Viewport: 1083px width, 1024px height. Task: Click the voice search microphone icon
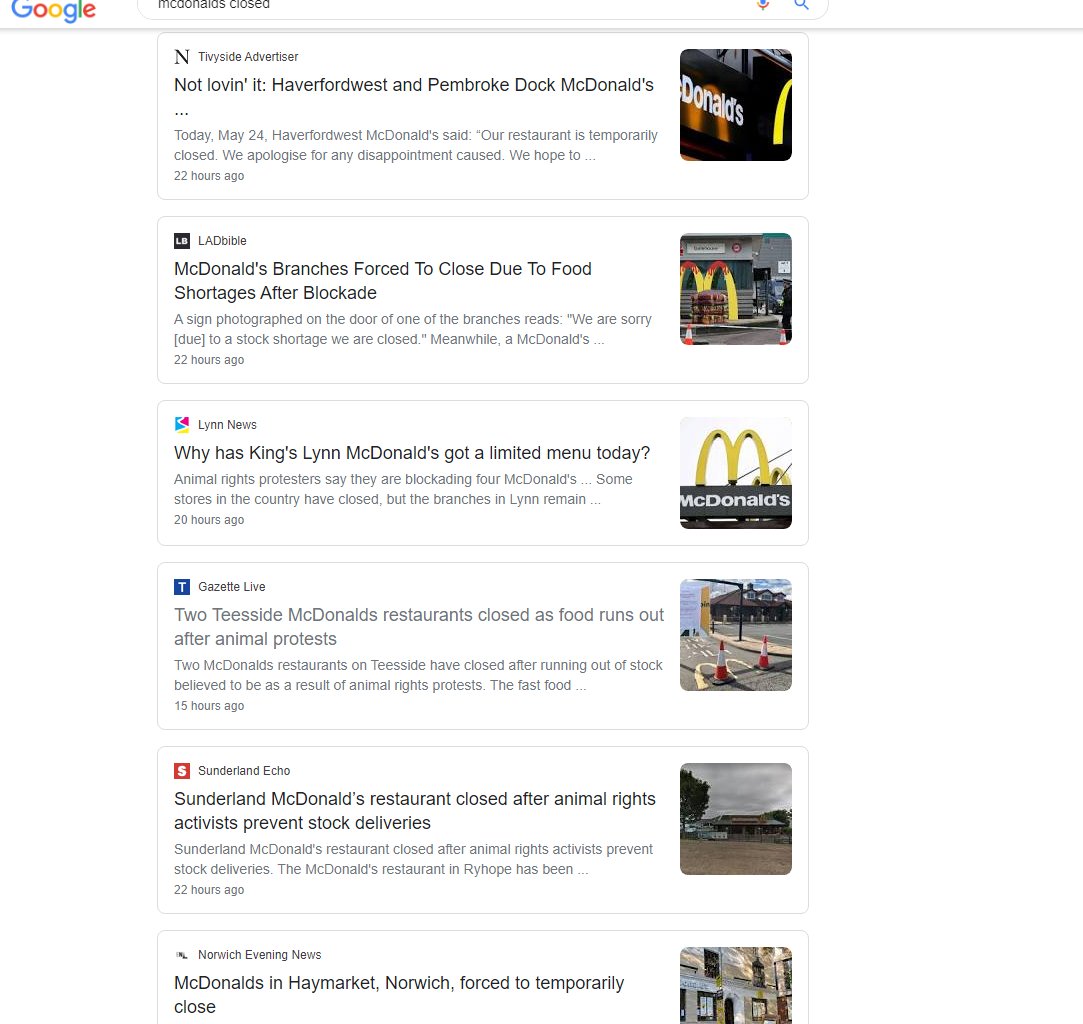763,5
